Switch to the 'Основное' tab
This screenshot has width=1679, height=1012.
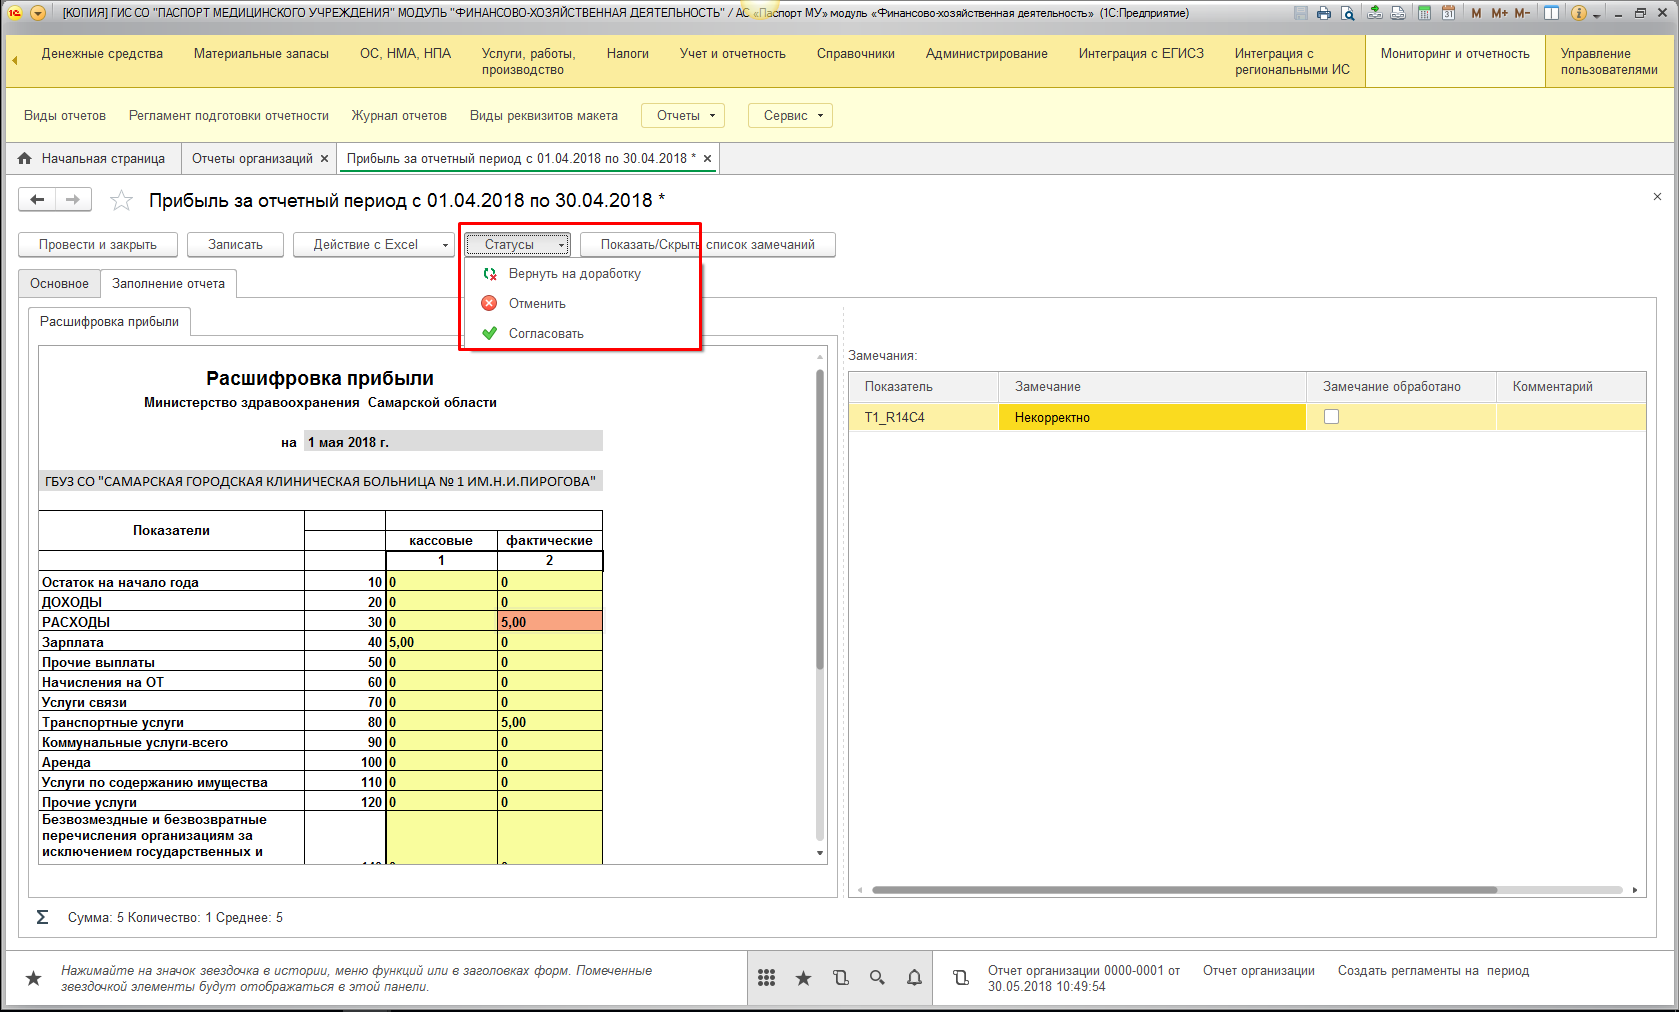[x=59, y=284]
